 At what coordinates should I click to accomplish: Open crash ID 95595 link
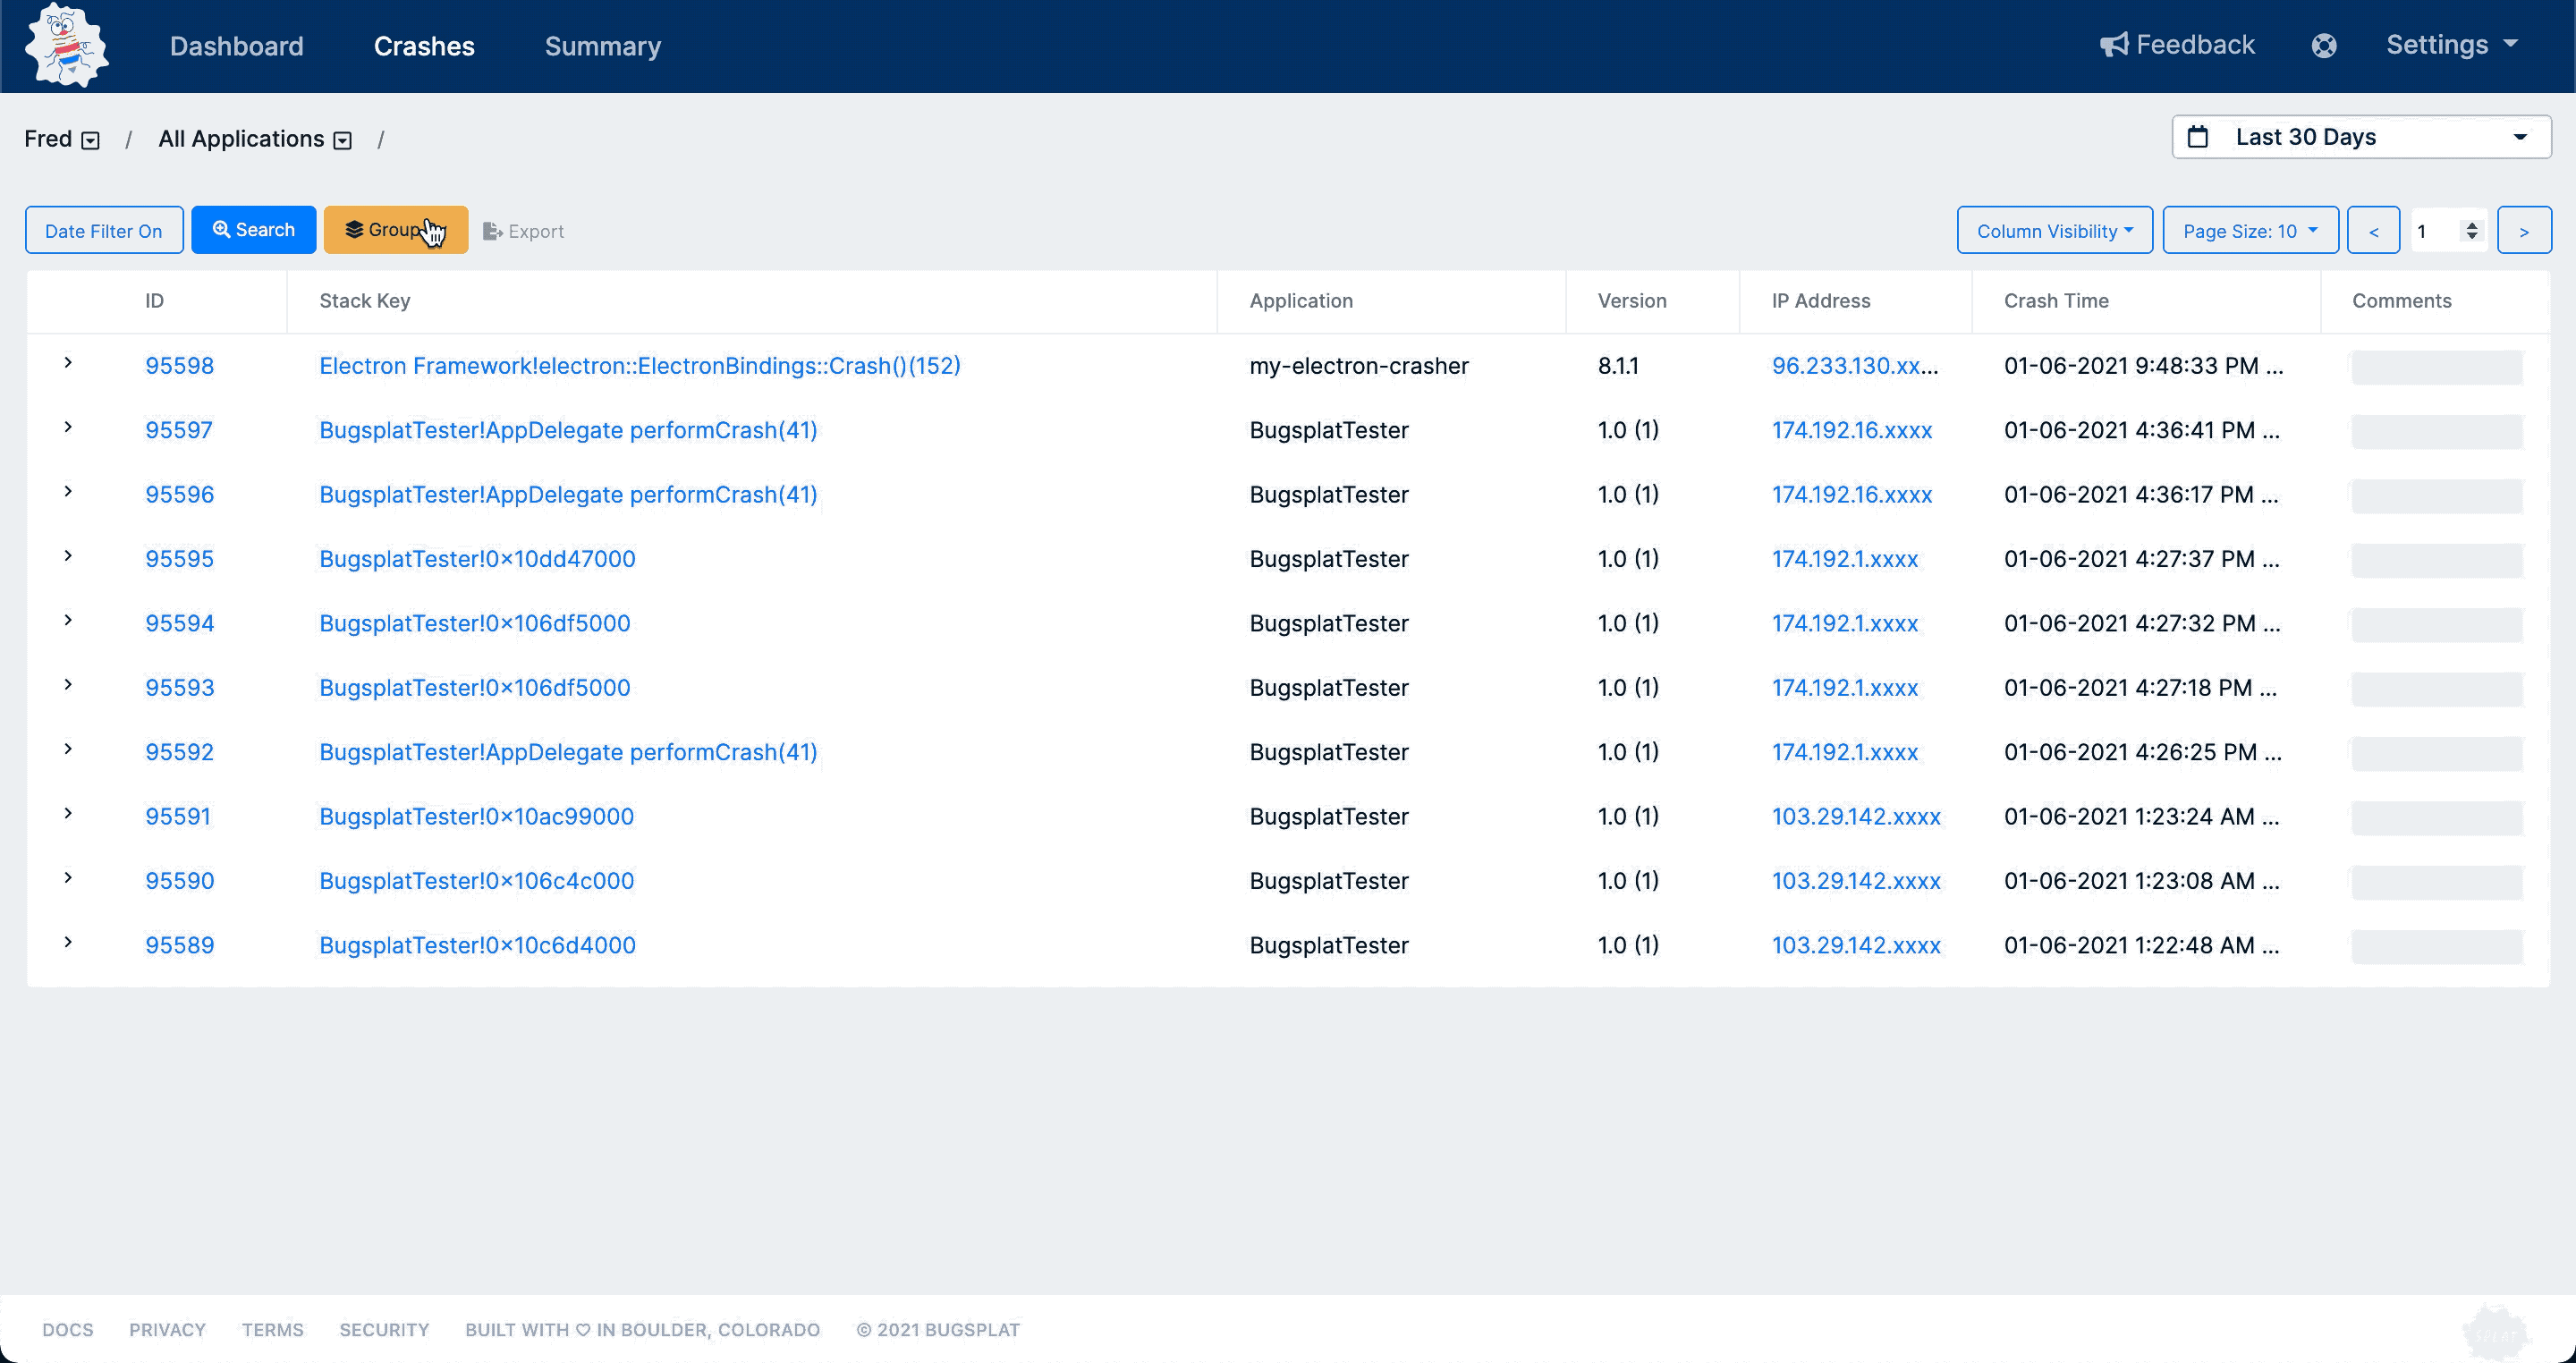pyautogui.click(x=179, y=559)
